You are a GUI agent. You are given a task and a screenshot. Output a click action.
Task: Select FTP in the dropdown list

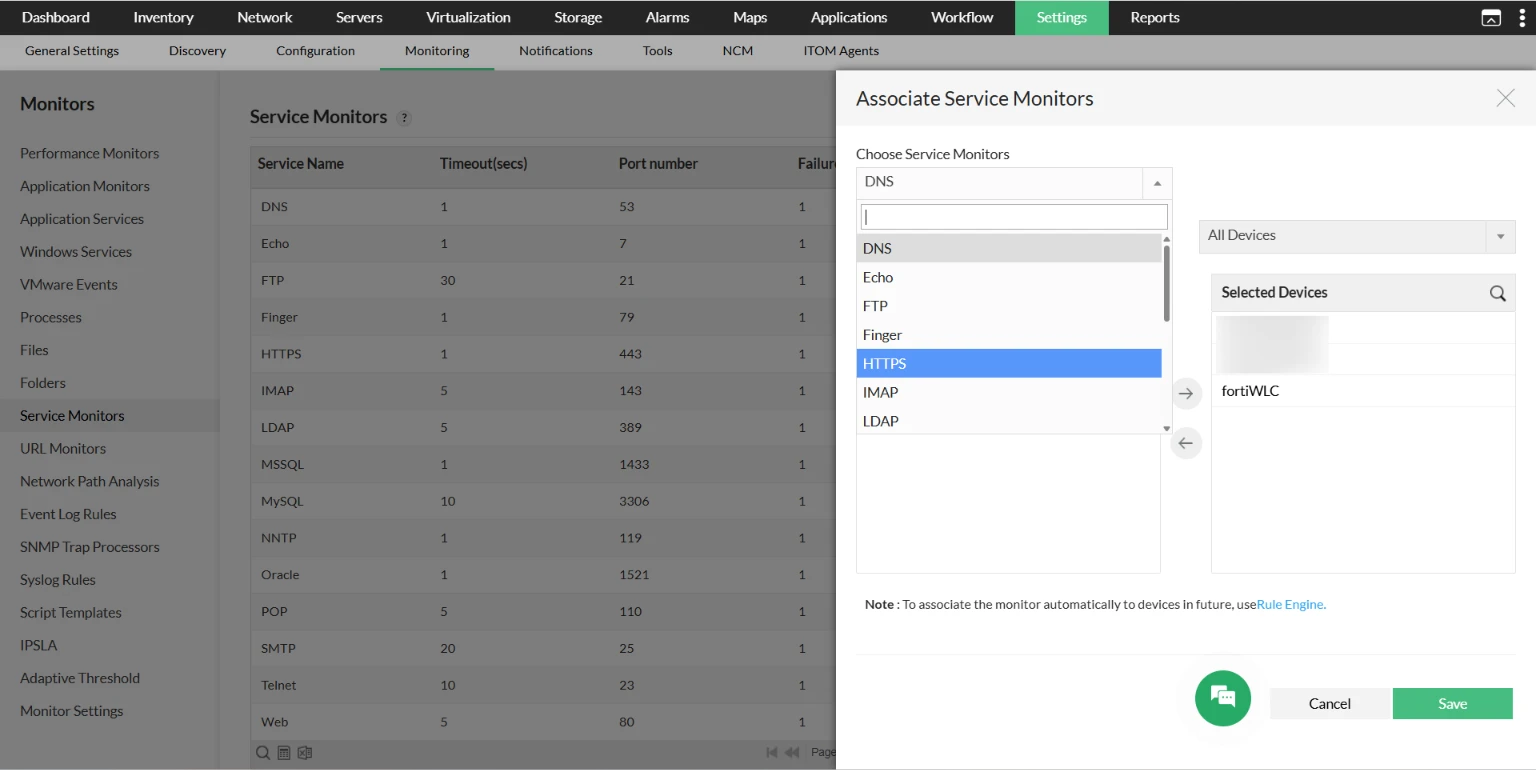coord(1009,306)
